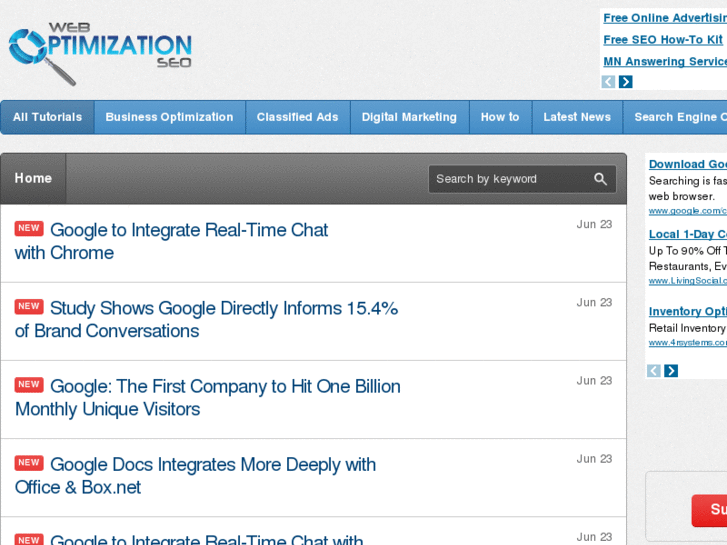Viewport: 727px width, 545px height.
Task: Click MN Answering Service ad link
Action: 665,62
